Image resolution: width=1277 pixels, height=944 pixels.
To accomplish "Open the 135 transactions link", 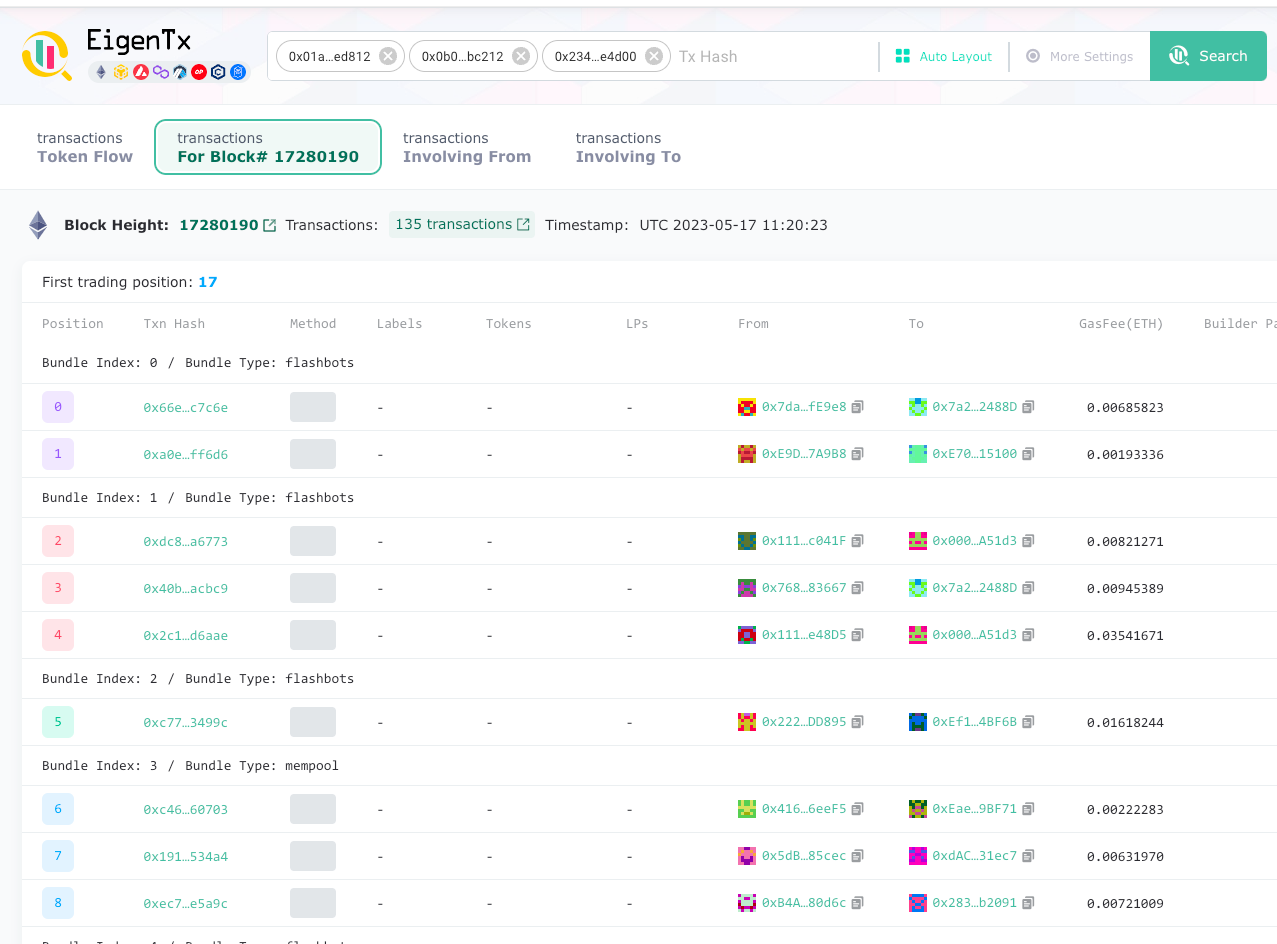I will pos(462,224).
